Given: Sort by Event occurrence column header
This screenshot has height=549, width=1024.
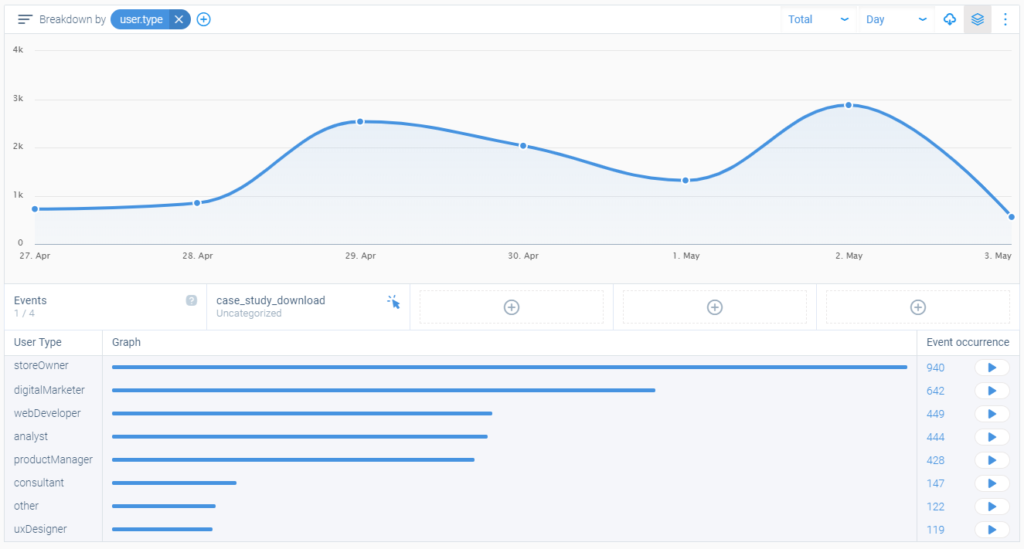Looking at the screenshot, I should click(967, 342).
